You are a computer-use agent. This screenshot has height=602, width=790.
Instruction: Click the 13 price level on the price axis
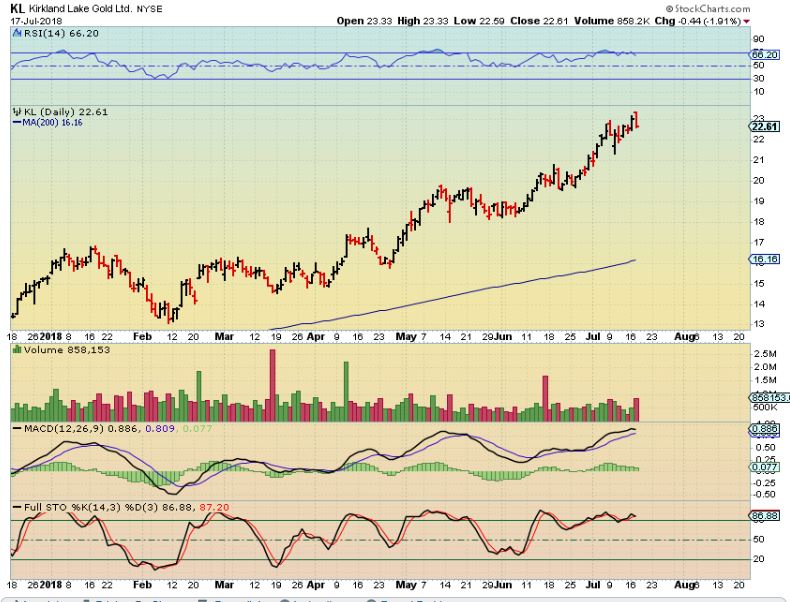[x=759, y=324]
